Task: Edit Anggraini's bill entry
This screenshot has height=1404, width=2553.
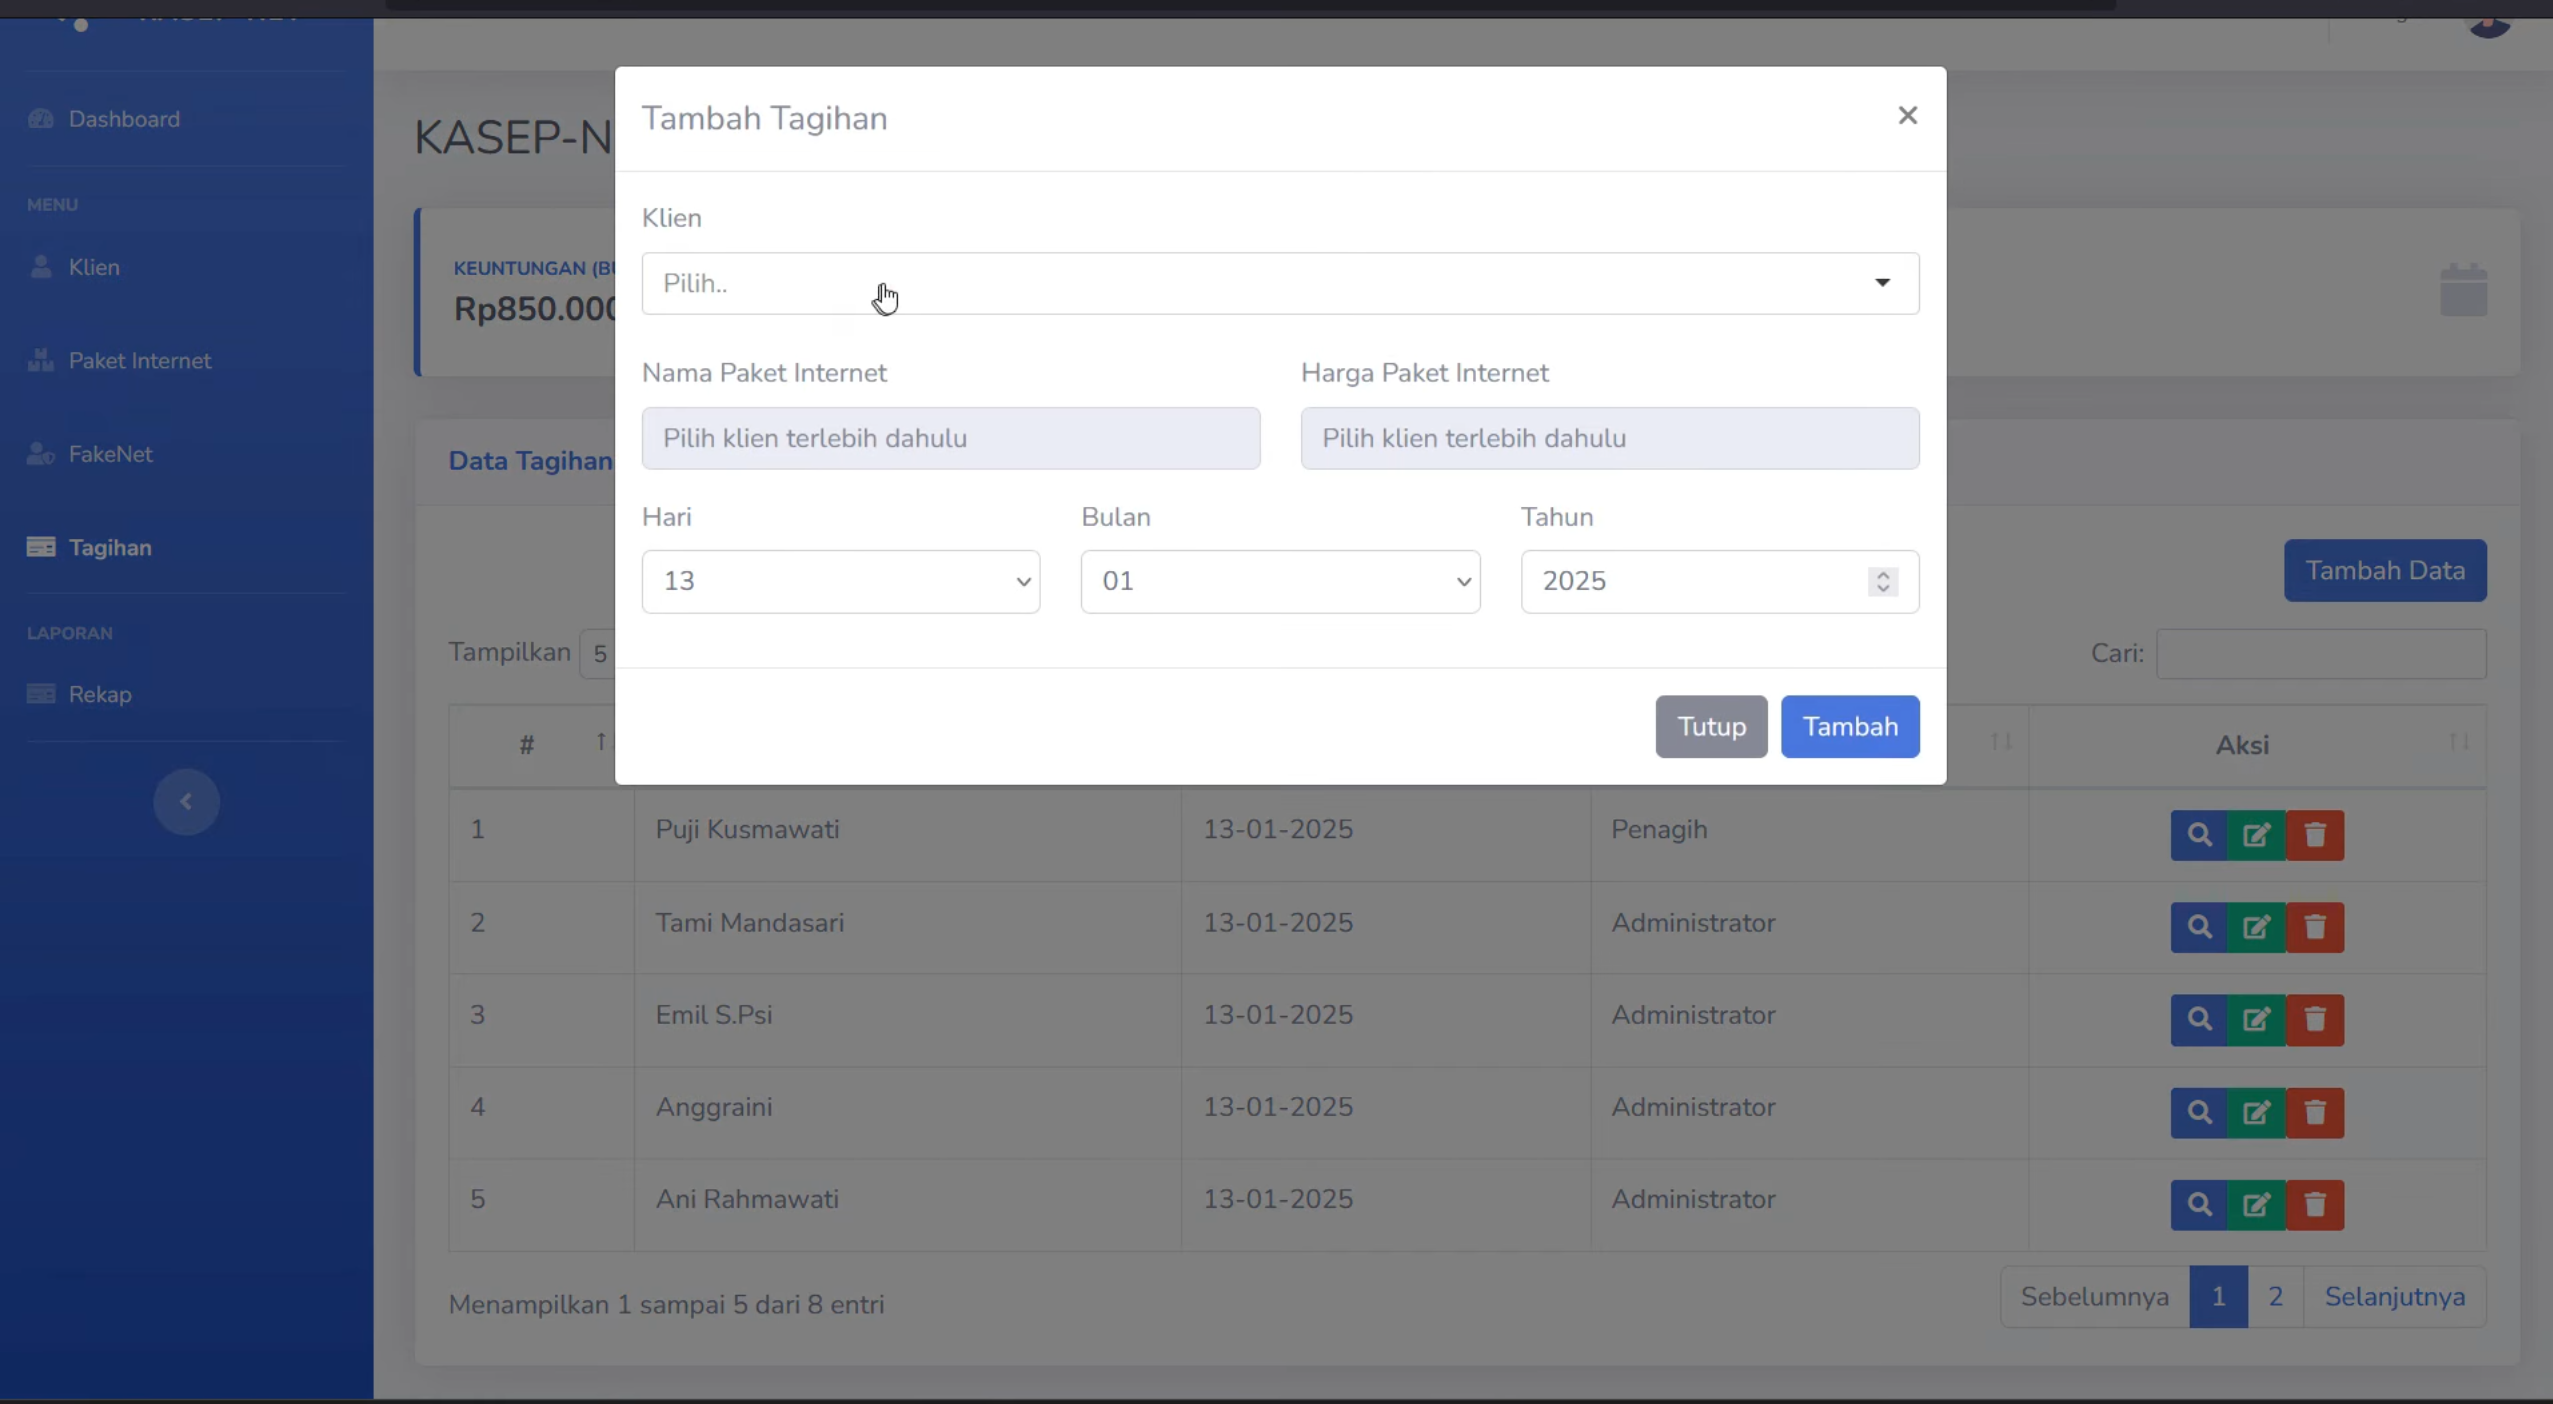Action: [2256, 1112]
